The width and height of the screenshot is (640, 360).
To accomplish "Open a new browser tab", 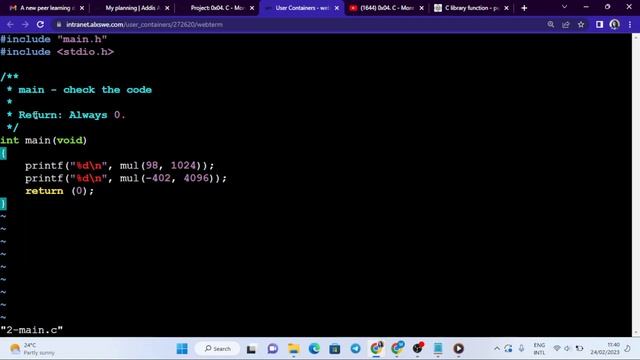I will click(x=524, y=8).
